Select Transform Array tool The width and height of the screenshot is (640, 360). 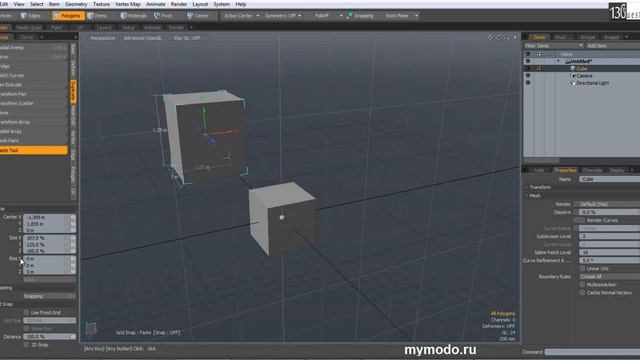[x=33, y=122]
